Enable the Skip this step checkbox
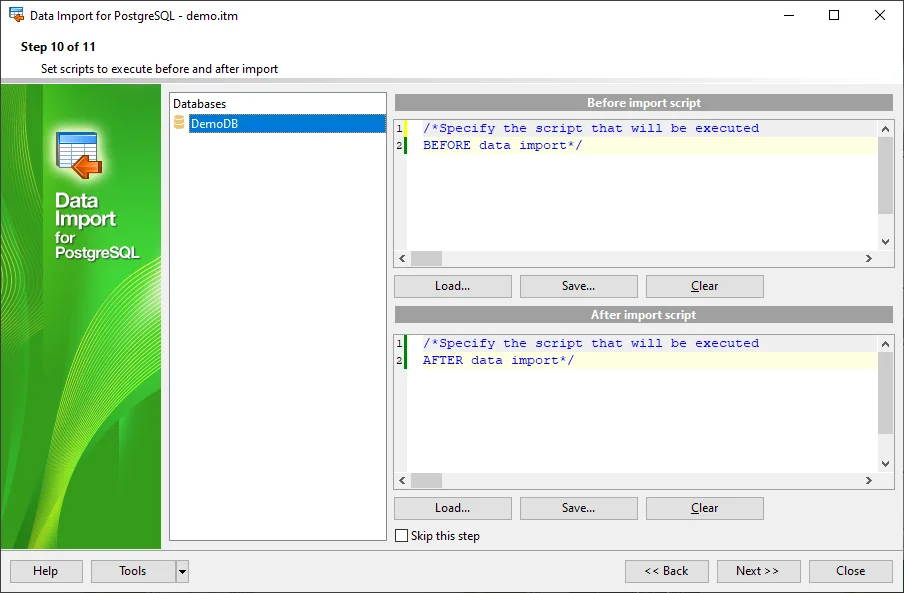This screenshot has height=593, width=904. click(x=402, y=536)
